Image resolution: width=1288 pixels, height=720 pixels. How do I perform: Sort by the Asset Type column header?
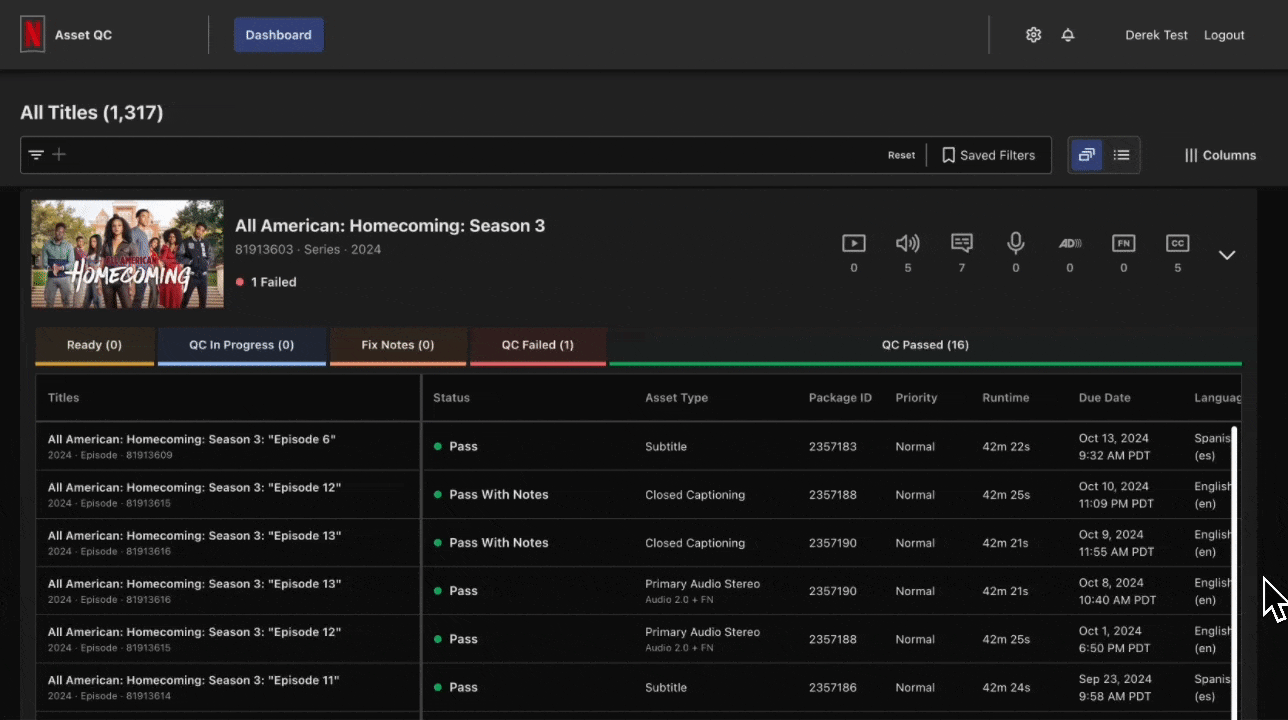click(676, 398)
